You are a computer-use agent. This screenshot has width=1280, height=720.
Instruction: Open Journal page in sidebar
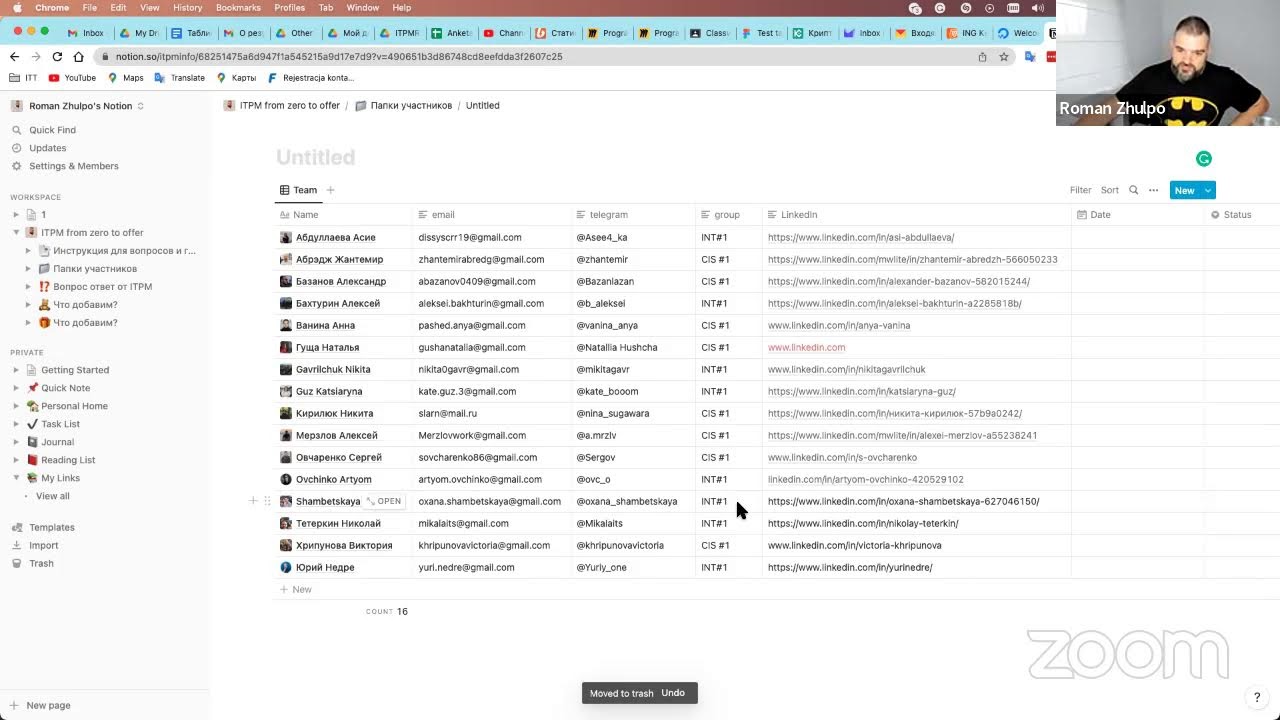coord(57,442)
